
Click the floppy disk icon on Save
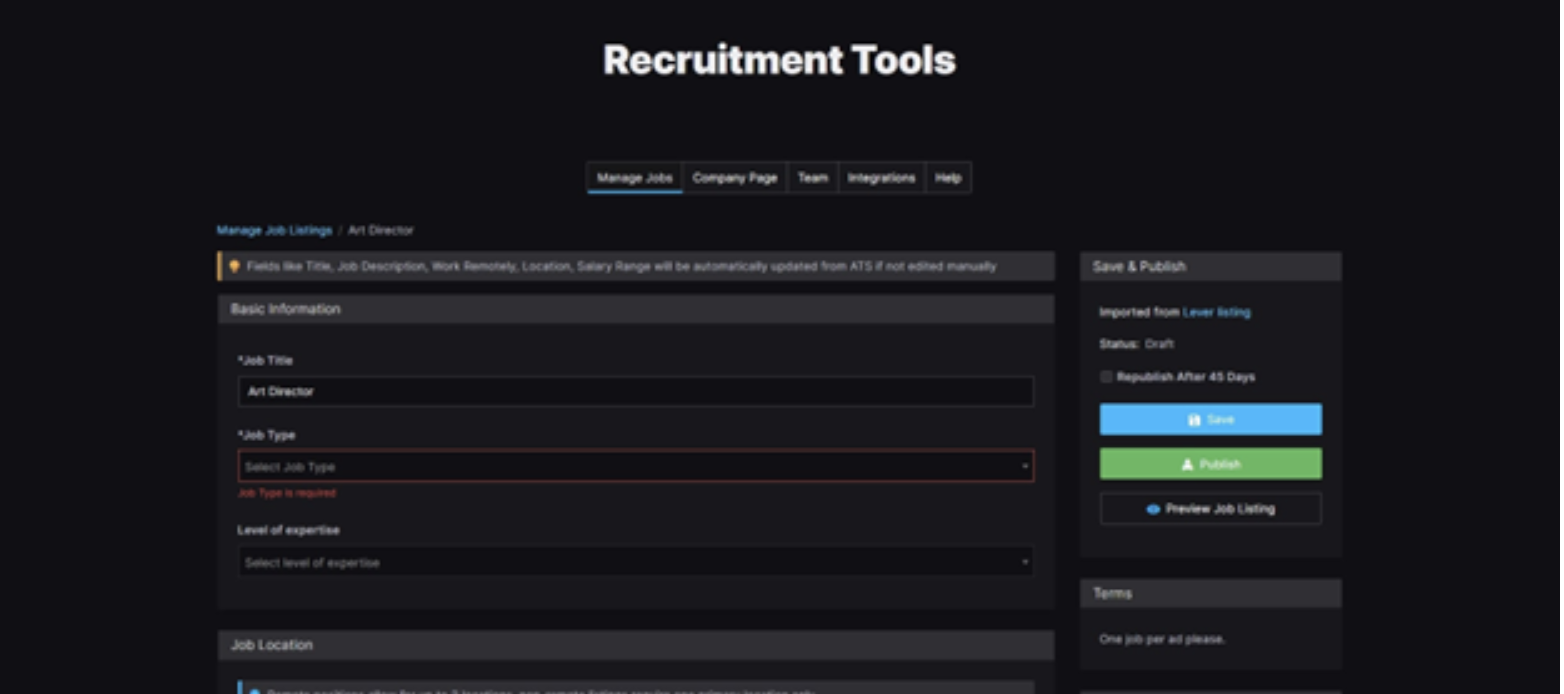[1194, 420]
